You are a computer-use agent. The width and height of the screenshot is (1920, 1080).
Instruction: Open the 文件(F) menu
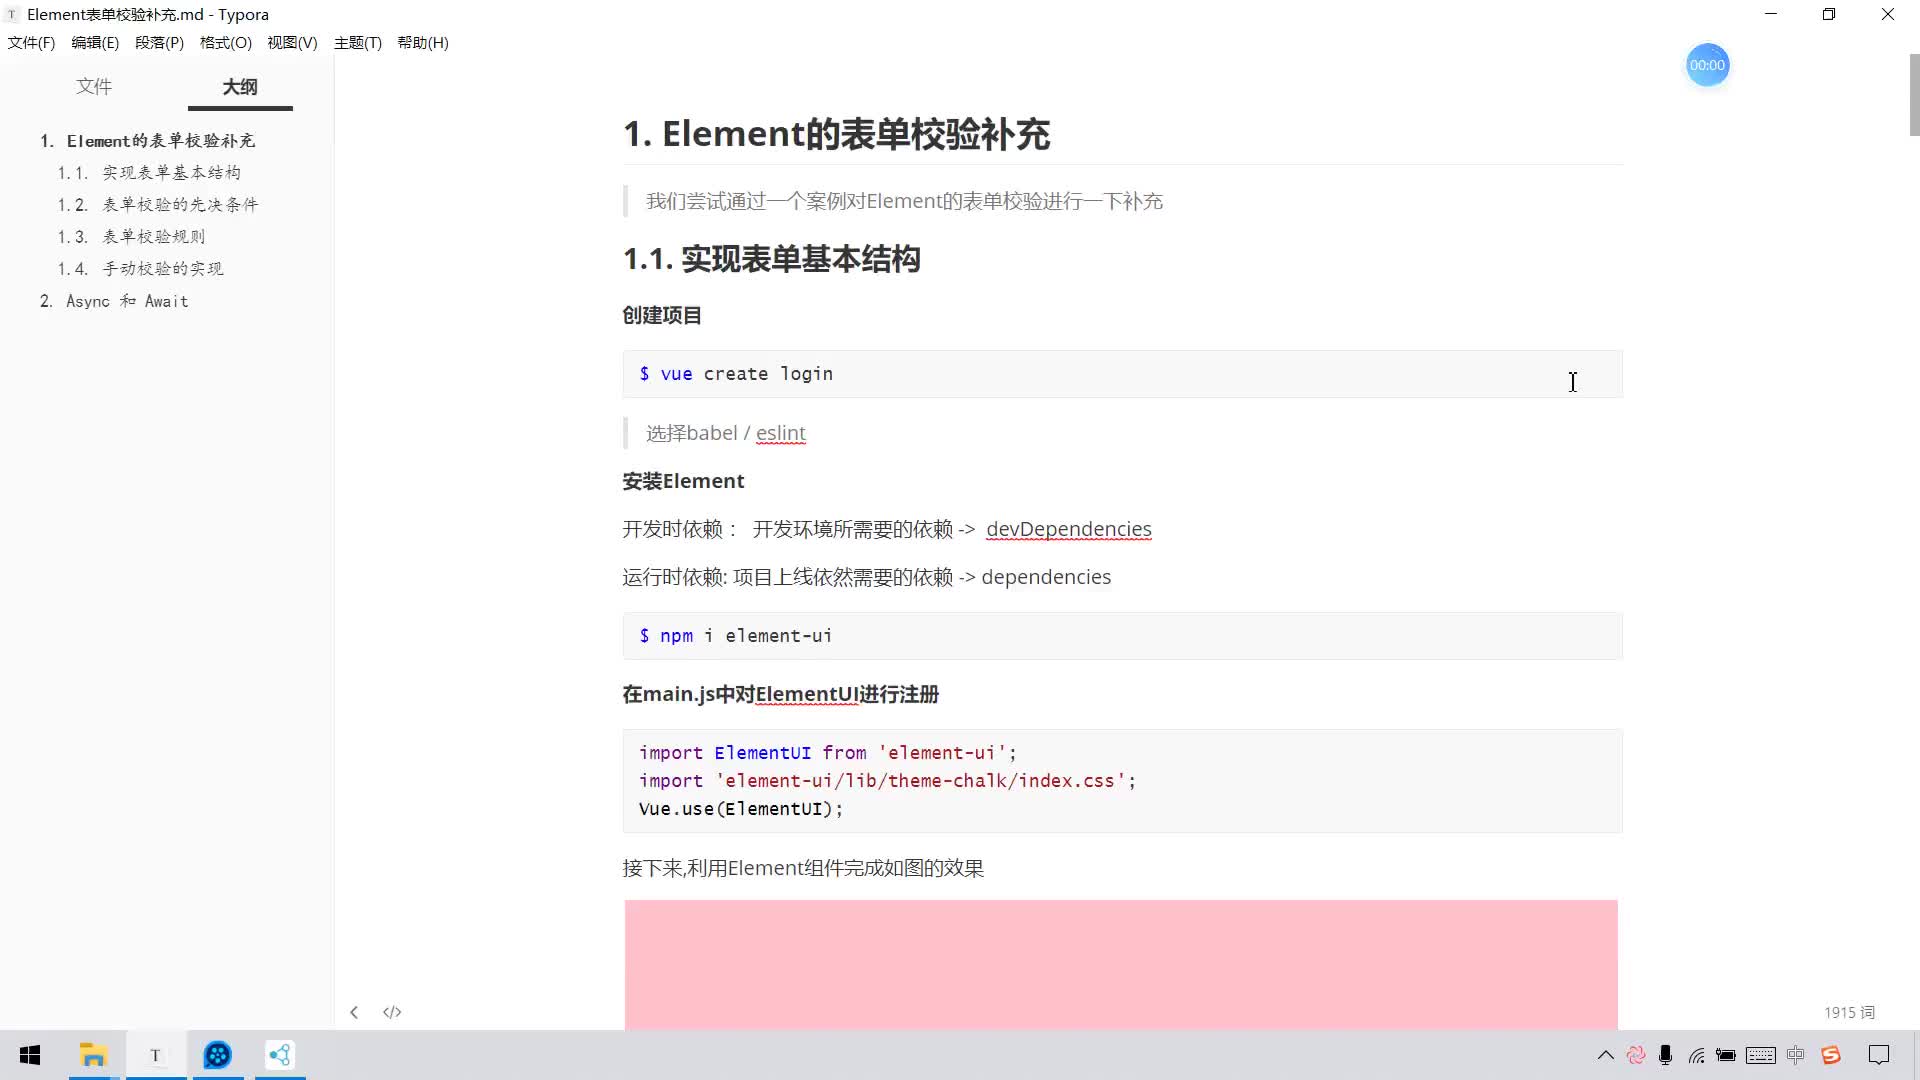pyautogui.click(x=31, y=43)
